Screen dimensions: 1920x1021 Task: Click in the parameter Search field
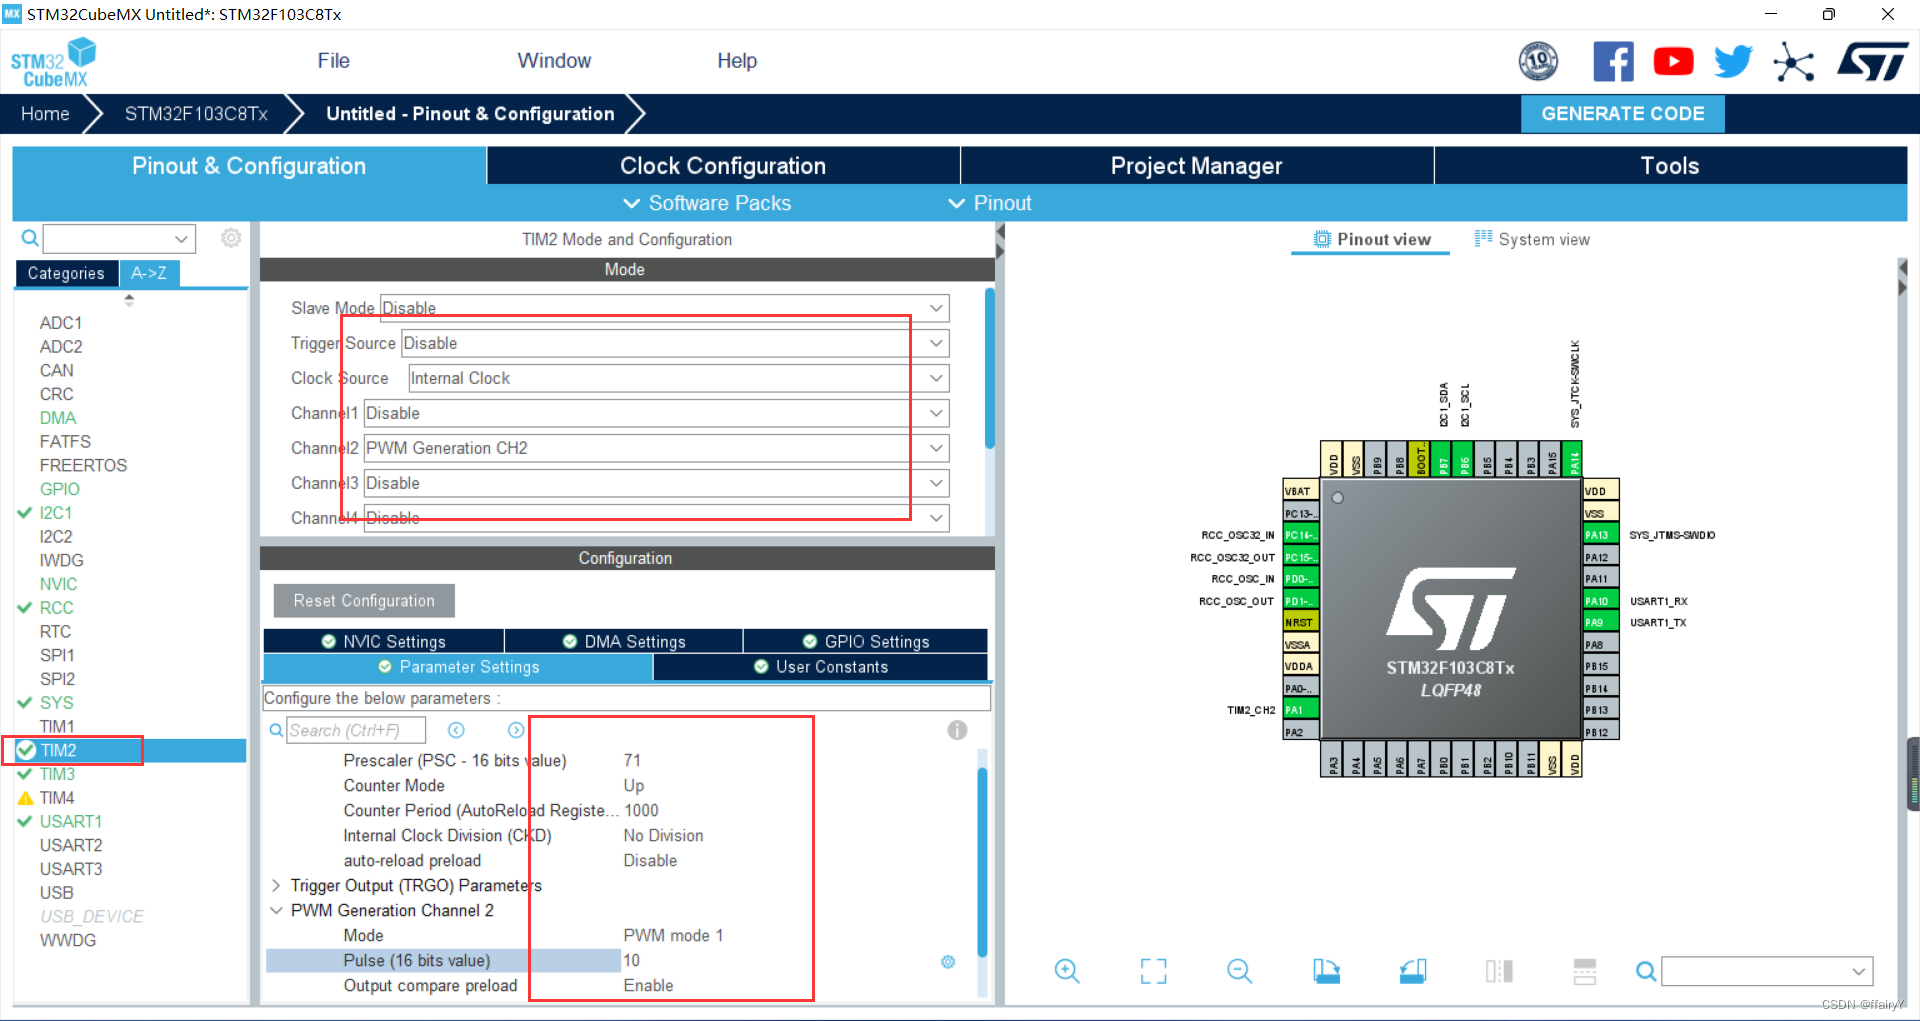click(x=356, y=731)
